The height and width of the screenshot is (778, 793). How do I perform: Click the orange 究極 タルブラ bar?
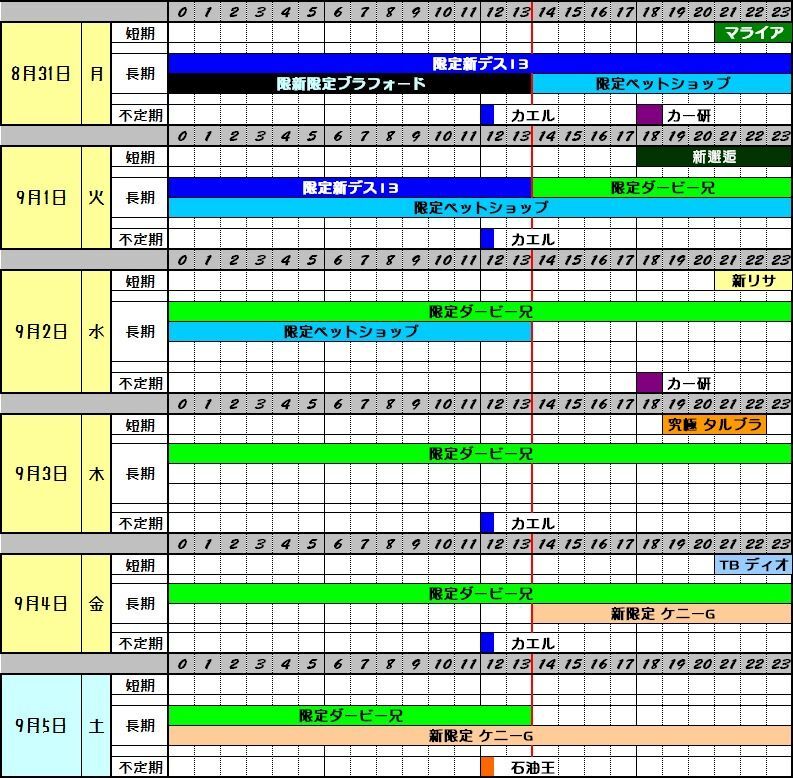coord(714,424)
